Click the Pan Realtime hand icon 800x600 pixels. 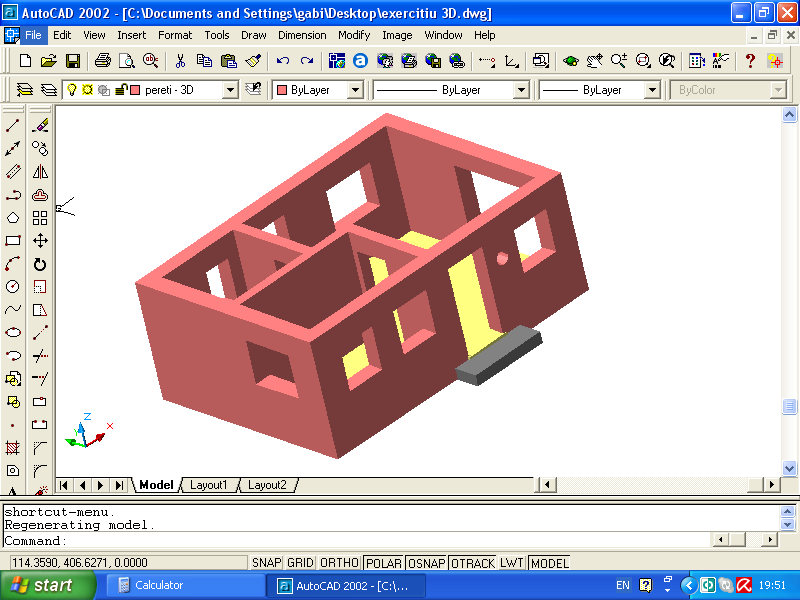tap(595, 61)
